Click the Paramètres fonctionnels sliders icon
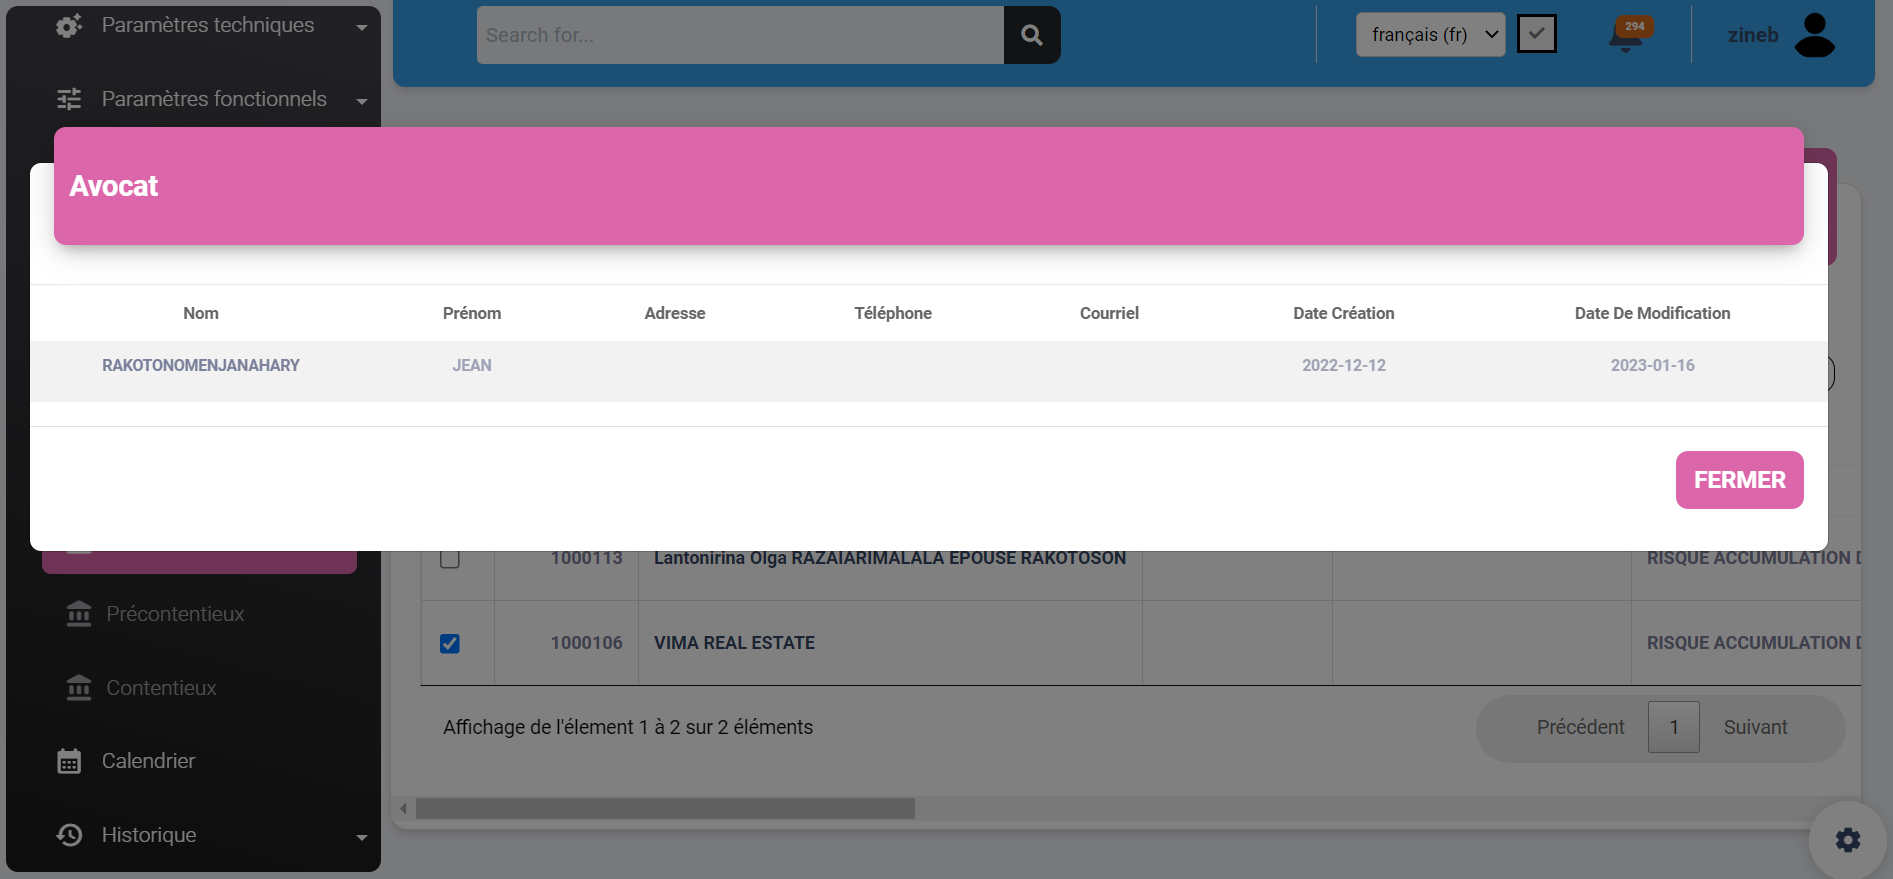 point(69,99)
